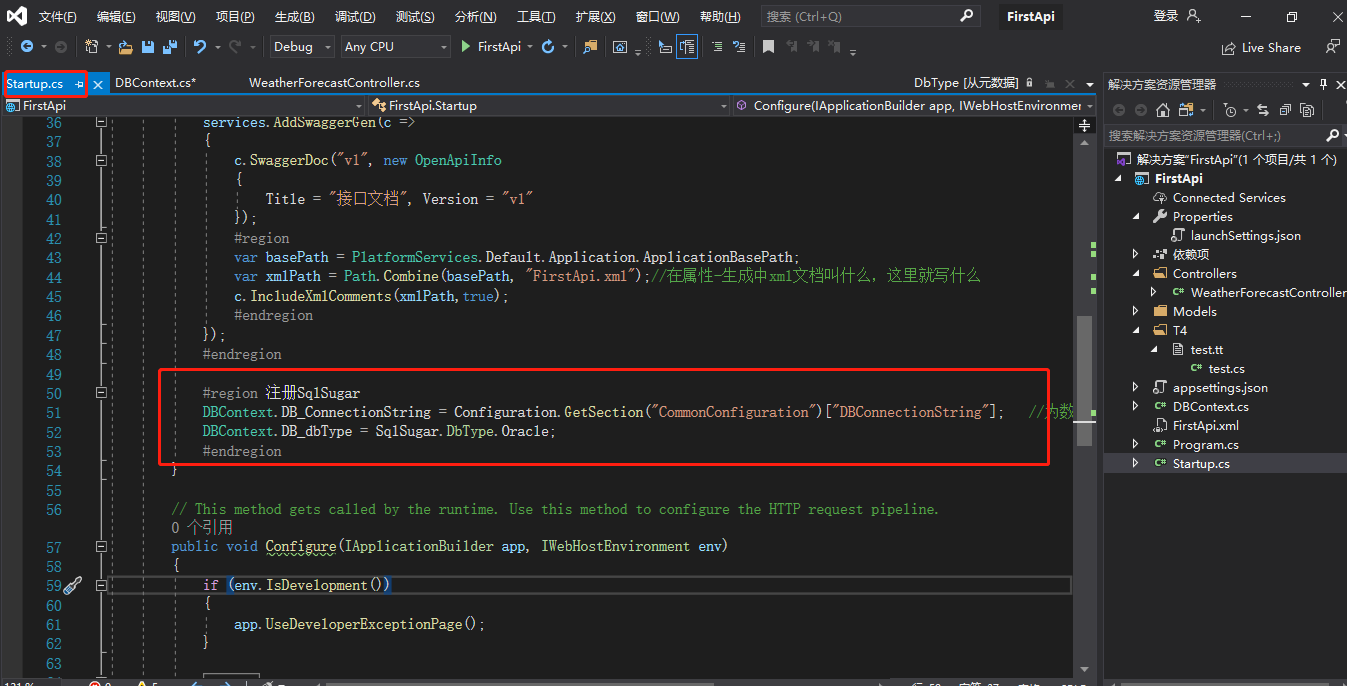Open the Configure member dropdown
1347x686 pixels.
coord(914,105)
